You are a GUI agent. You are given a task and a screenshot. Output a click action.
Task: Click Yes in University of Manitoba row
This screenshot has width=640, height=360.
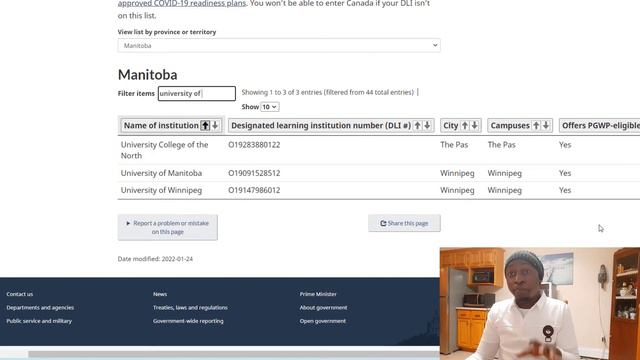tap(565, 173)
